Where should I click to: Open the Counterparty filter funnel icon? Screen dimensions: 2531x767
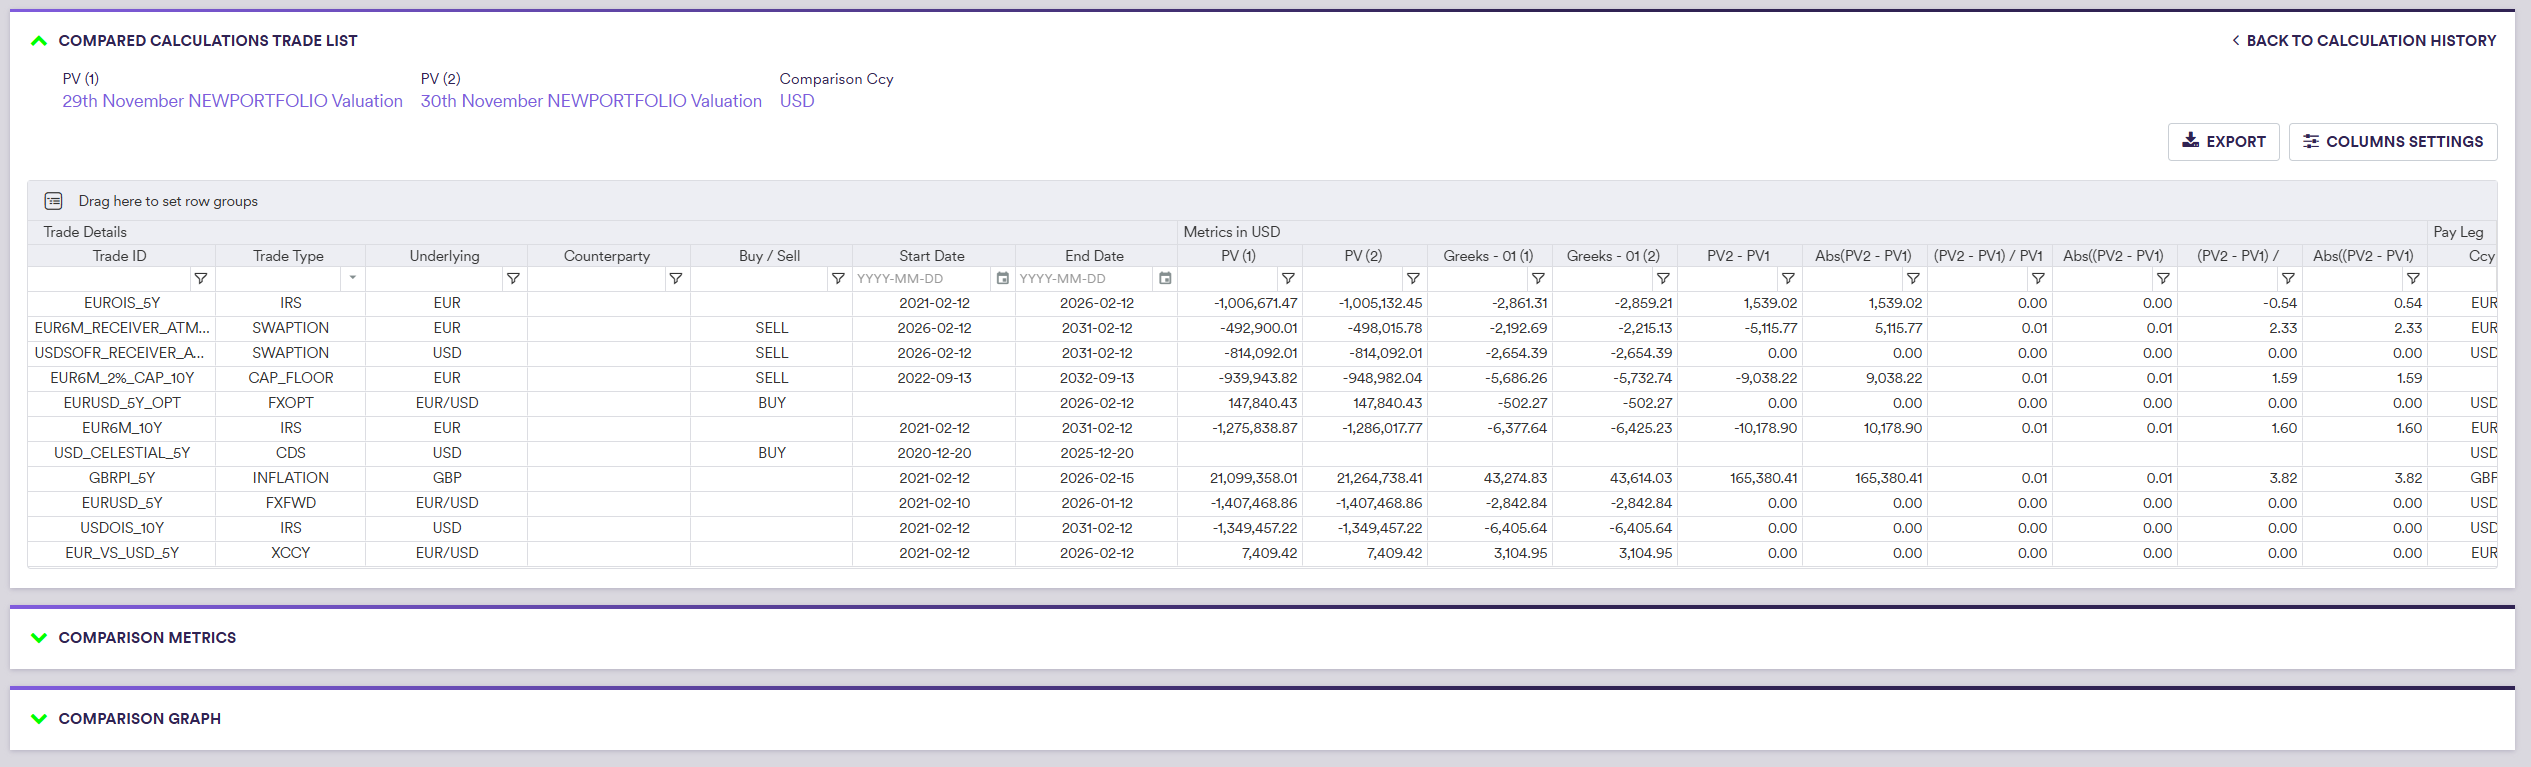point(675,279)
